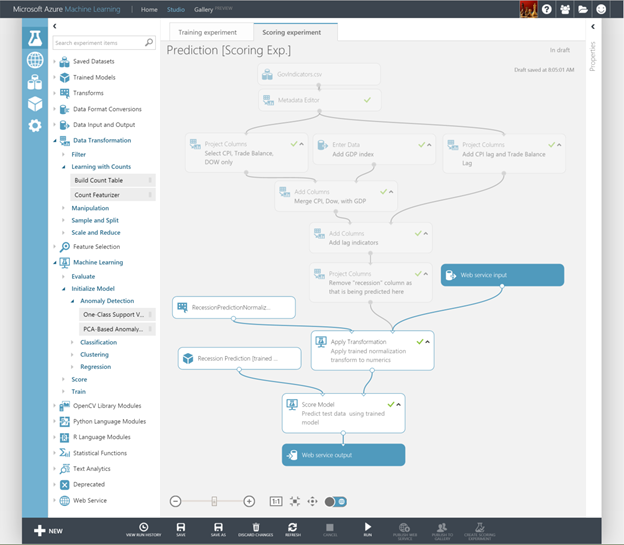Viewport: 624px width, 545px height.
Task: Open the Trained Models cube sidebar icon
Action: coord(35,104)
